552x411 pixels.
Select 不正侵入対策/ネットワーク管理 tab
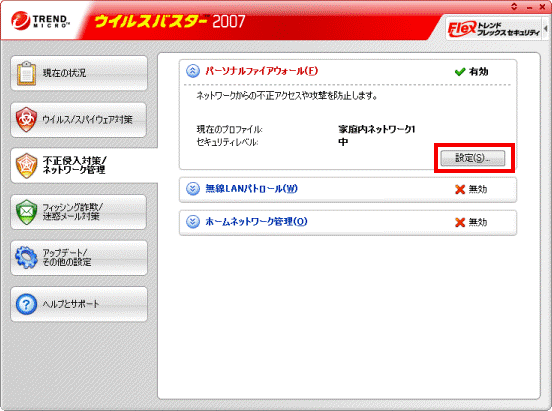pyautogui.click(x=84, y=166)
